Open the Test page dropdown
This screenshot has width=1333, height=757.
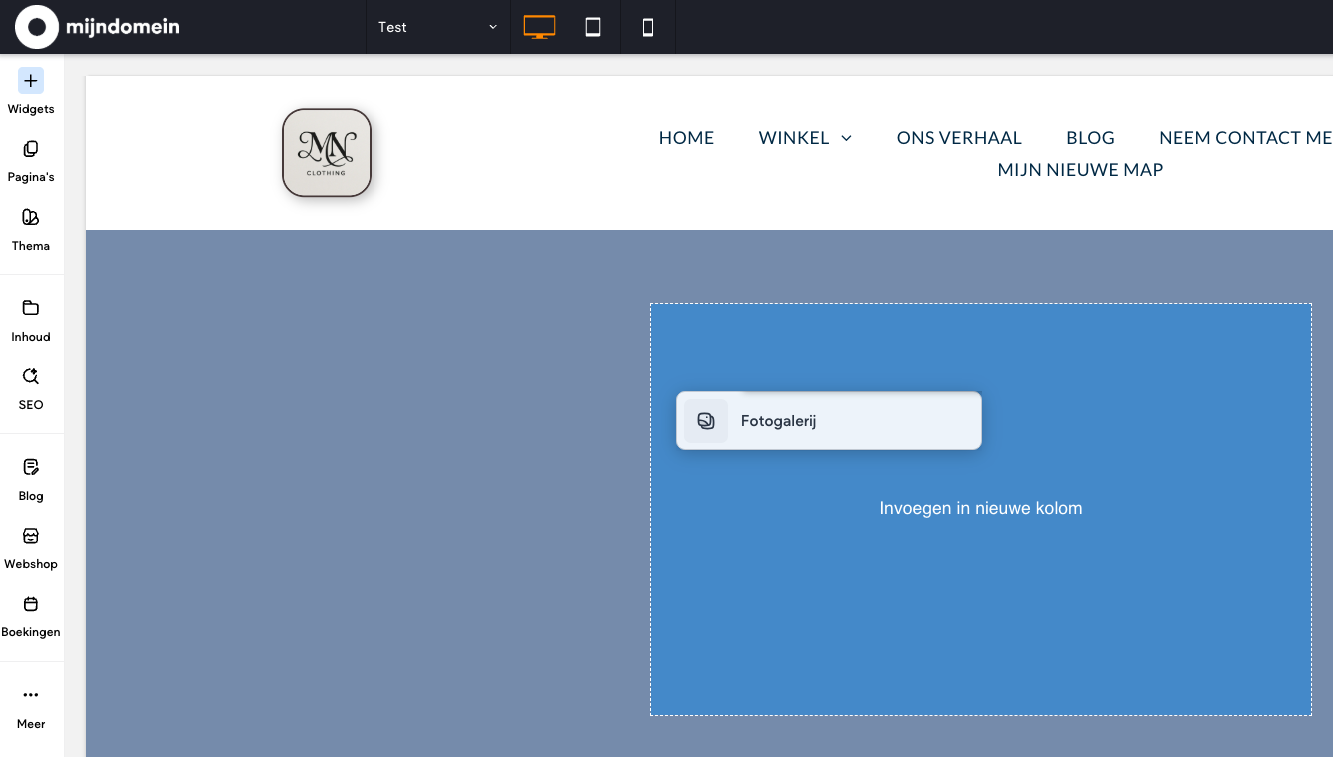pos(437,27)
